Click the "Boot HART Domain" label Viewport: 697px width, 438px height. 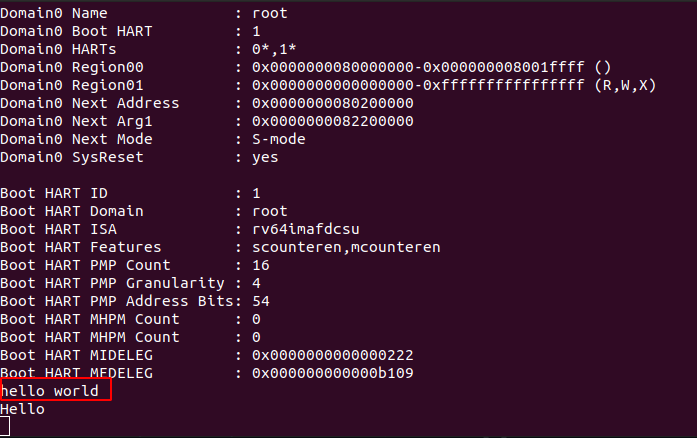[72, 211]
